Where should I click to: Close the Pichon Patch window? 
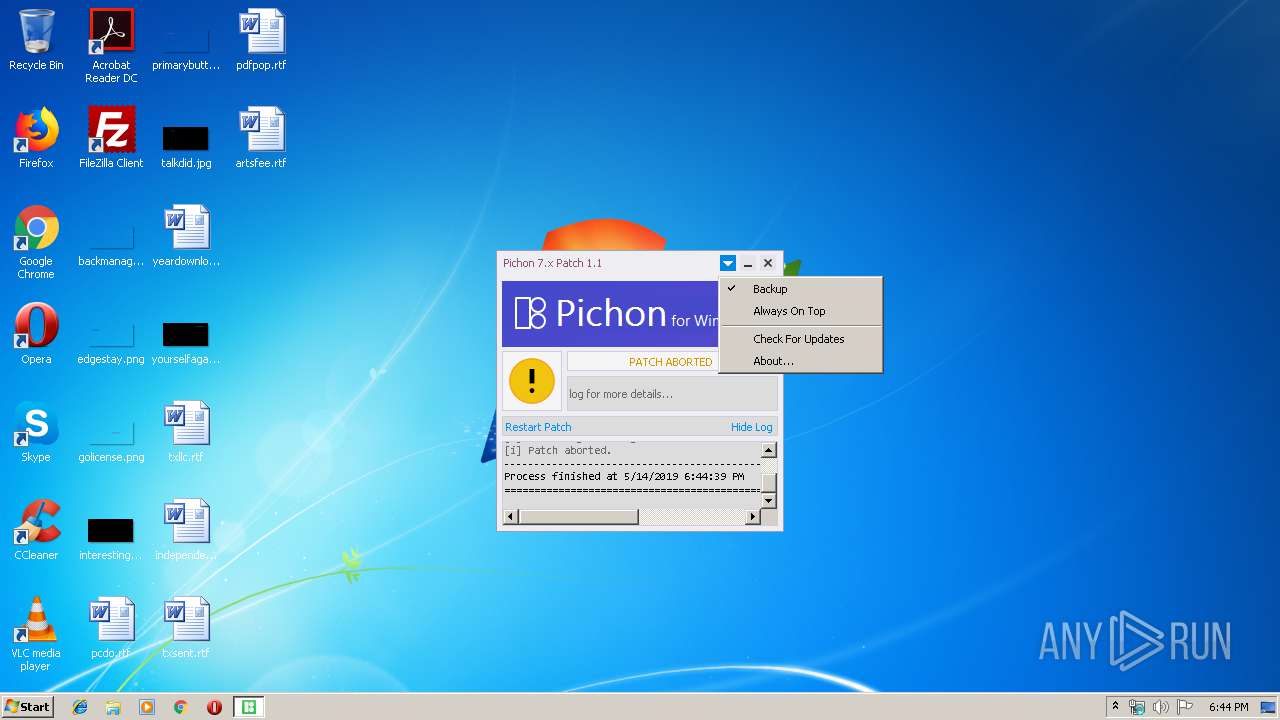tap(768, 263)
